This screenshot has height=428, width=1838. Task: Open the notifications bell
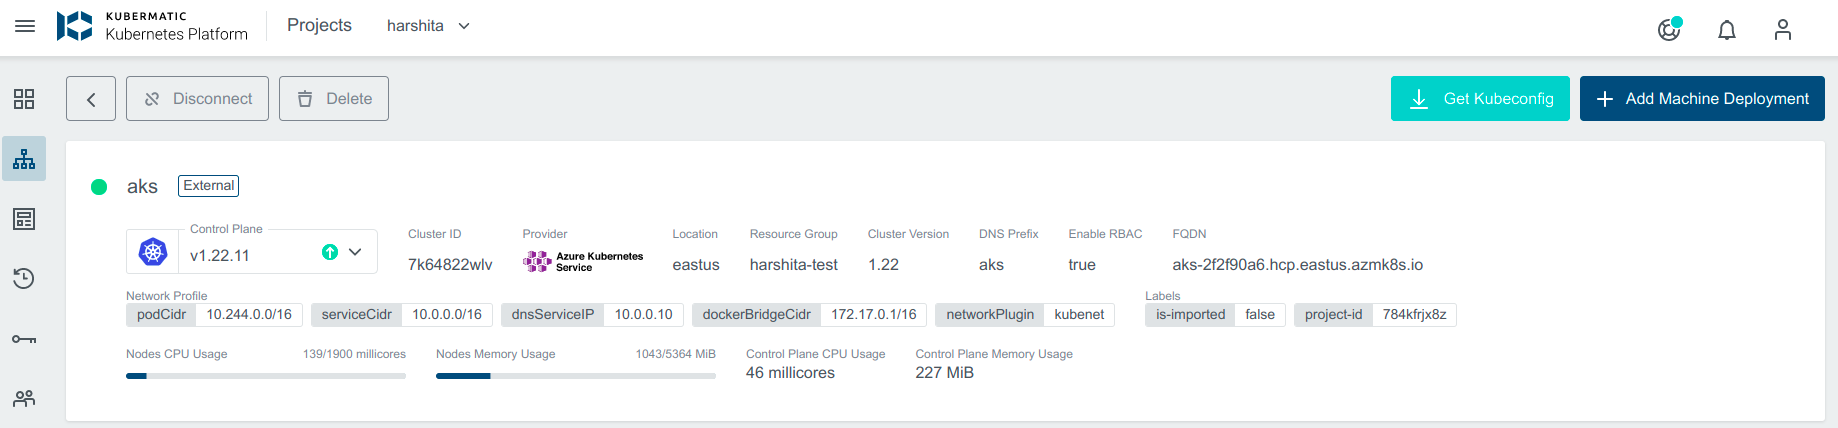tap(1726, 30)
